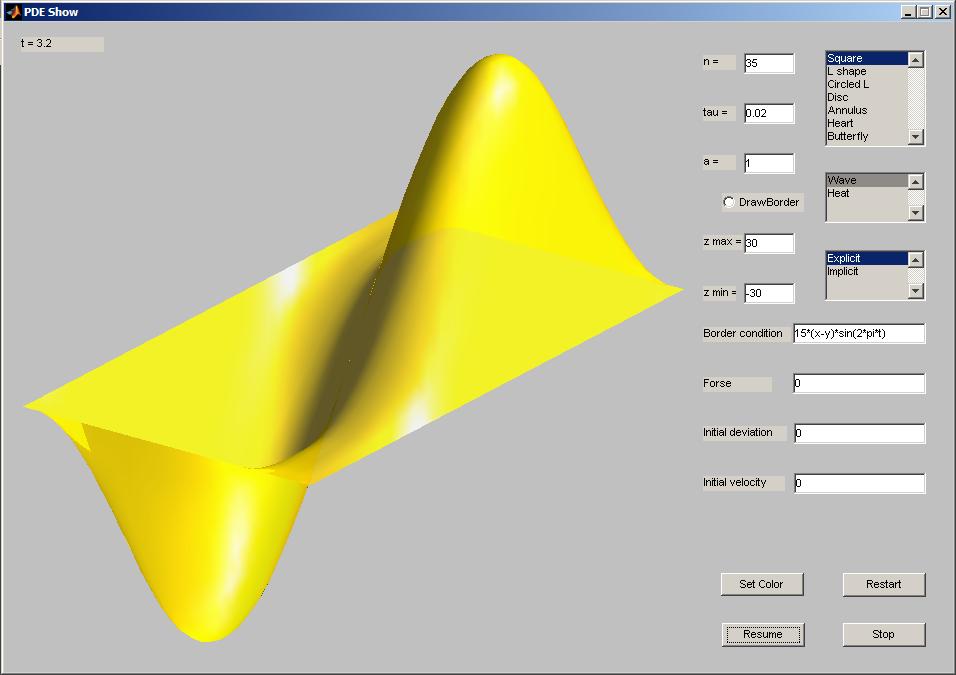This screenshot has height=675, width=956.
Task: Close the PDE Show window
Action: (943, 12)
